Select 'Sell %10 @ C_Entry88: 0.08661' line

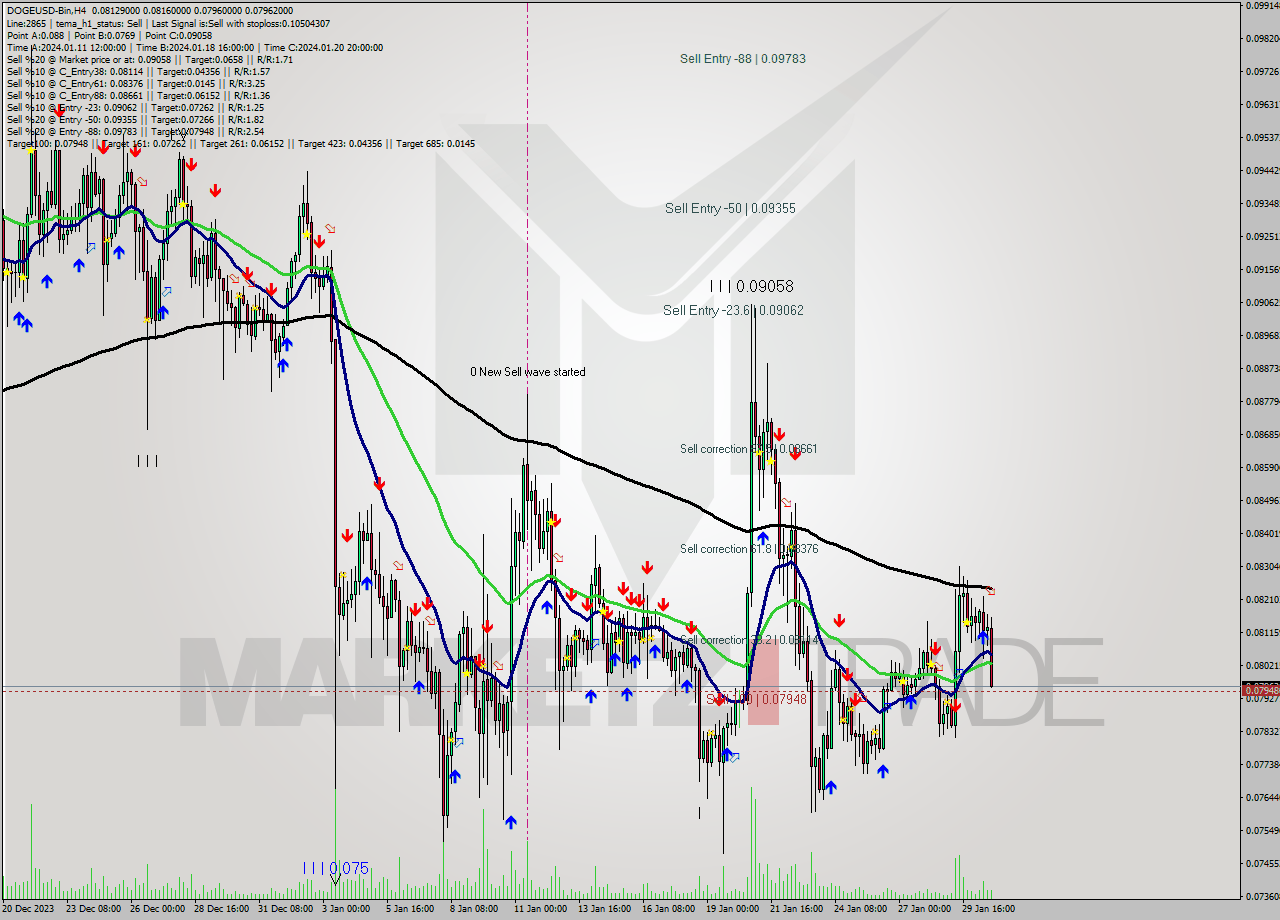pyautogui.click(x=138, y=95)
